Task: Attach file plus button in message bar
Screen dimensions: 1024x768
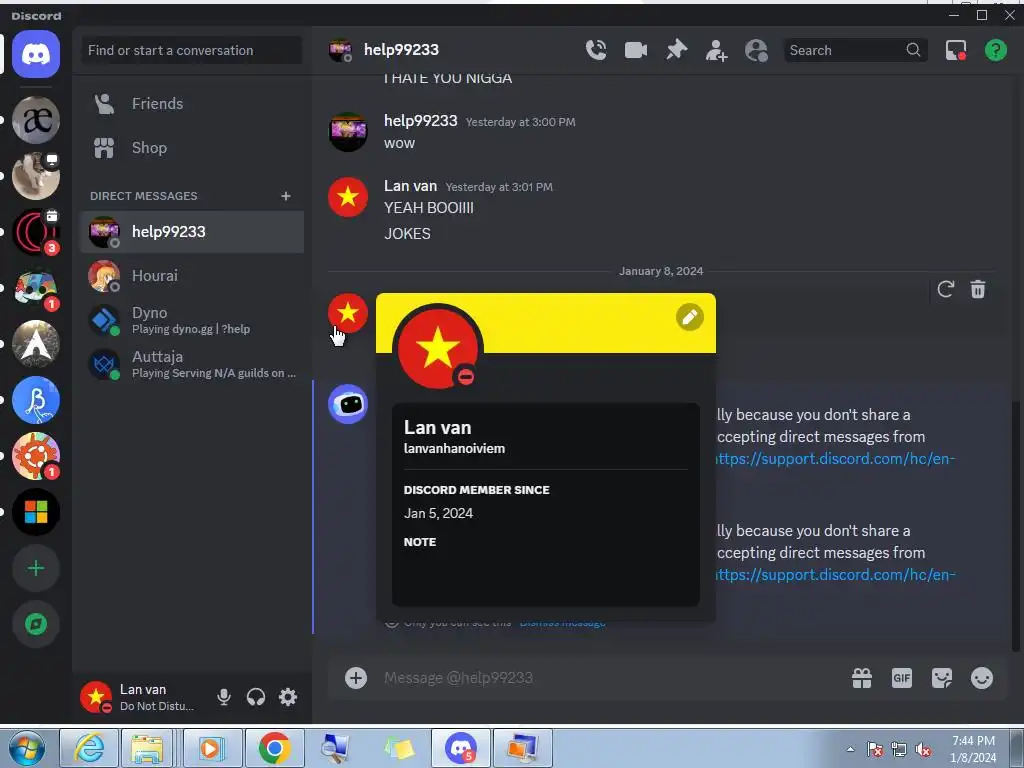Action: pyautogui.click(x=356, y=678)
